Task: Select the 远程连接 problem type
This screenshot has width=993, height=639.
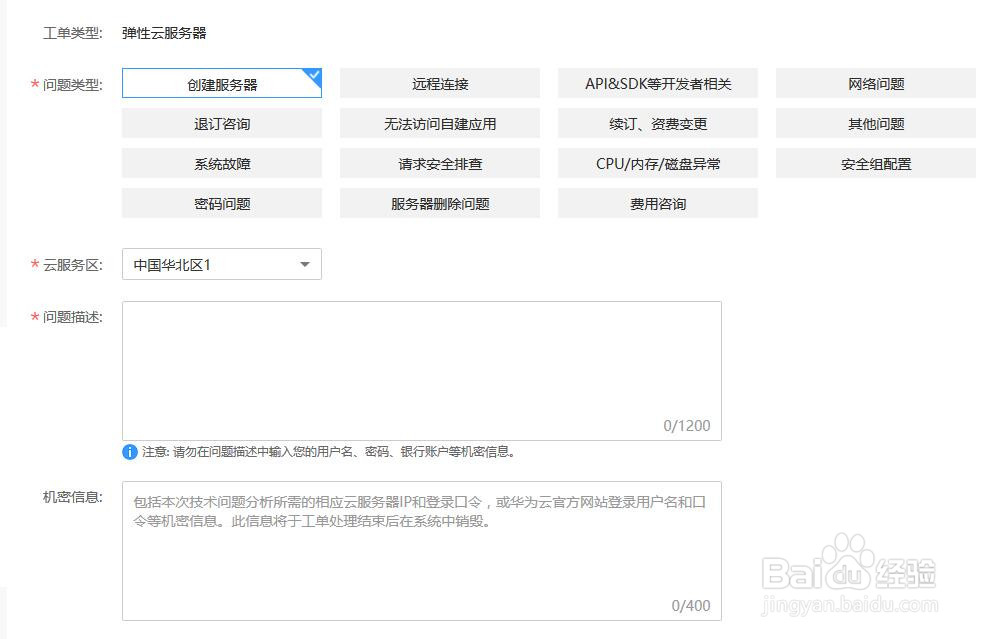Action: 440,84
